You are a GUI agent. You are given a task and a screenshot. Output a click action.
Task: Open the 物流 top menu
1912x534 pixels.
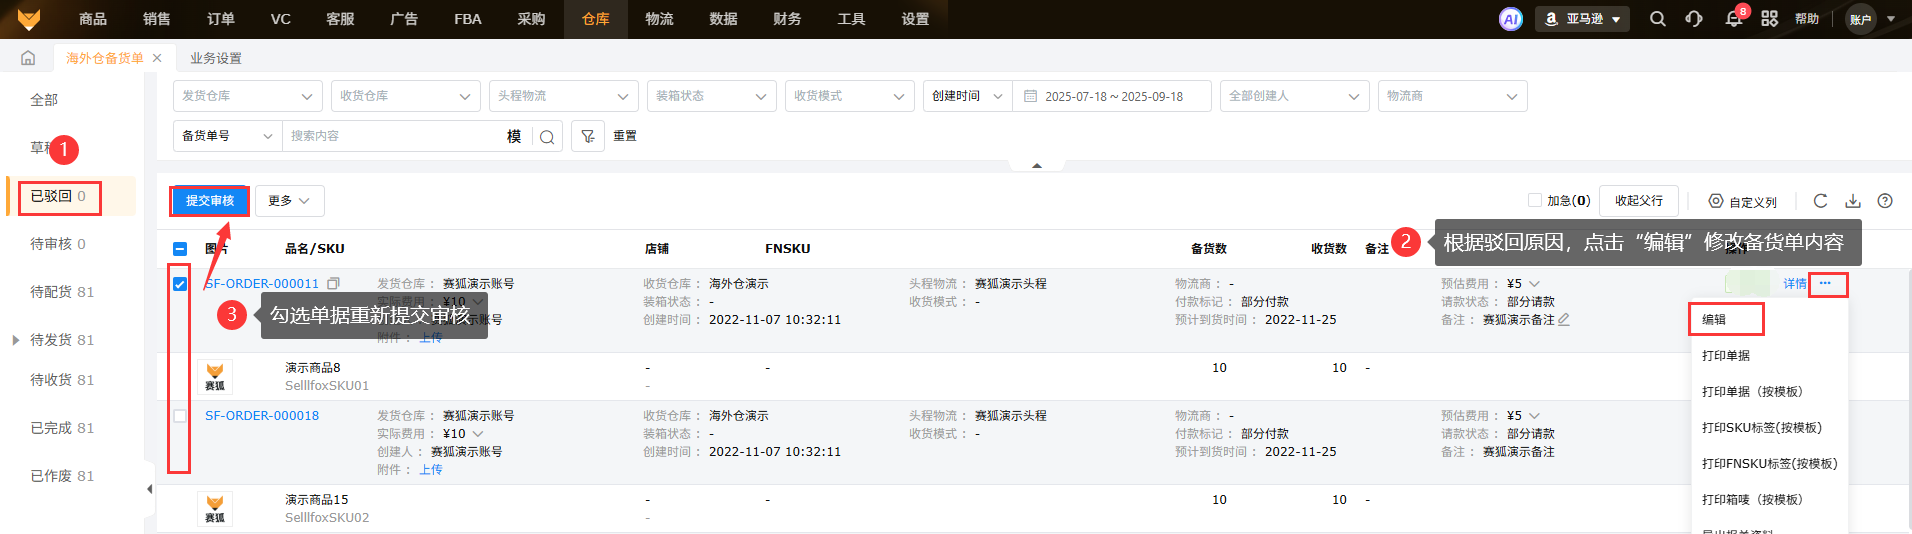659,19
